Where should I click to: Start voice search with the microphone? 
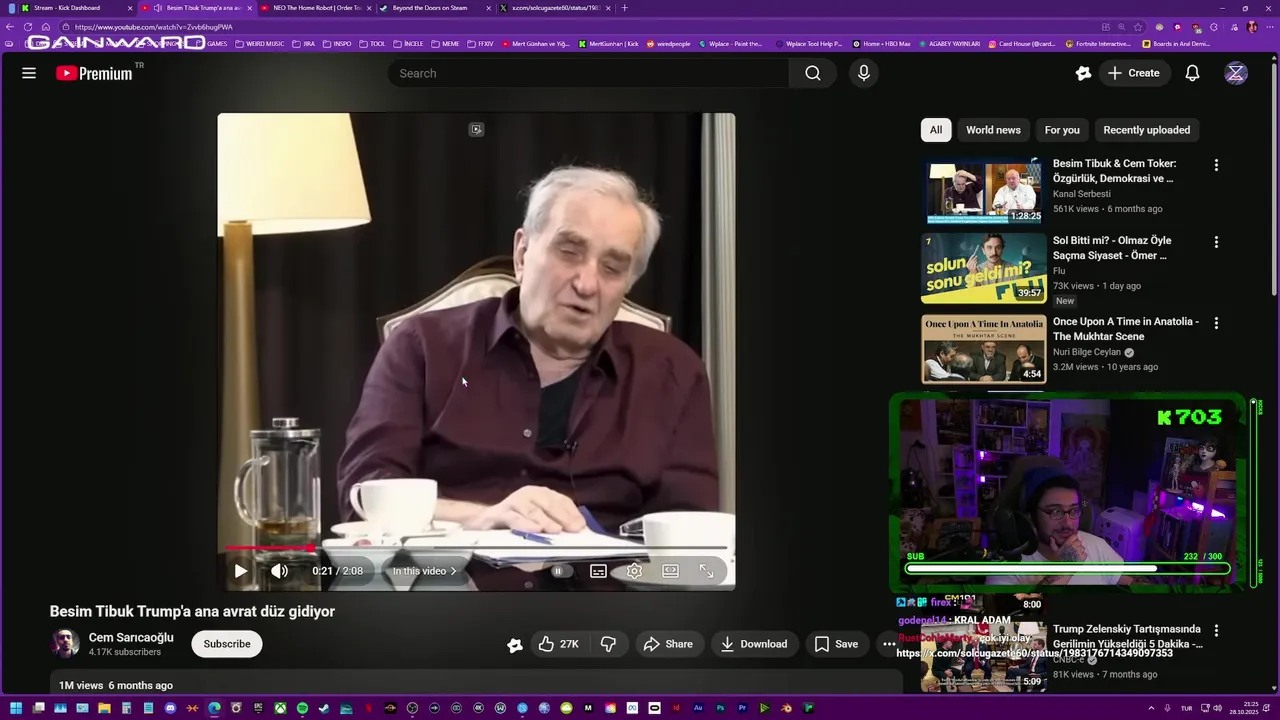864,73
